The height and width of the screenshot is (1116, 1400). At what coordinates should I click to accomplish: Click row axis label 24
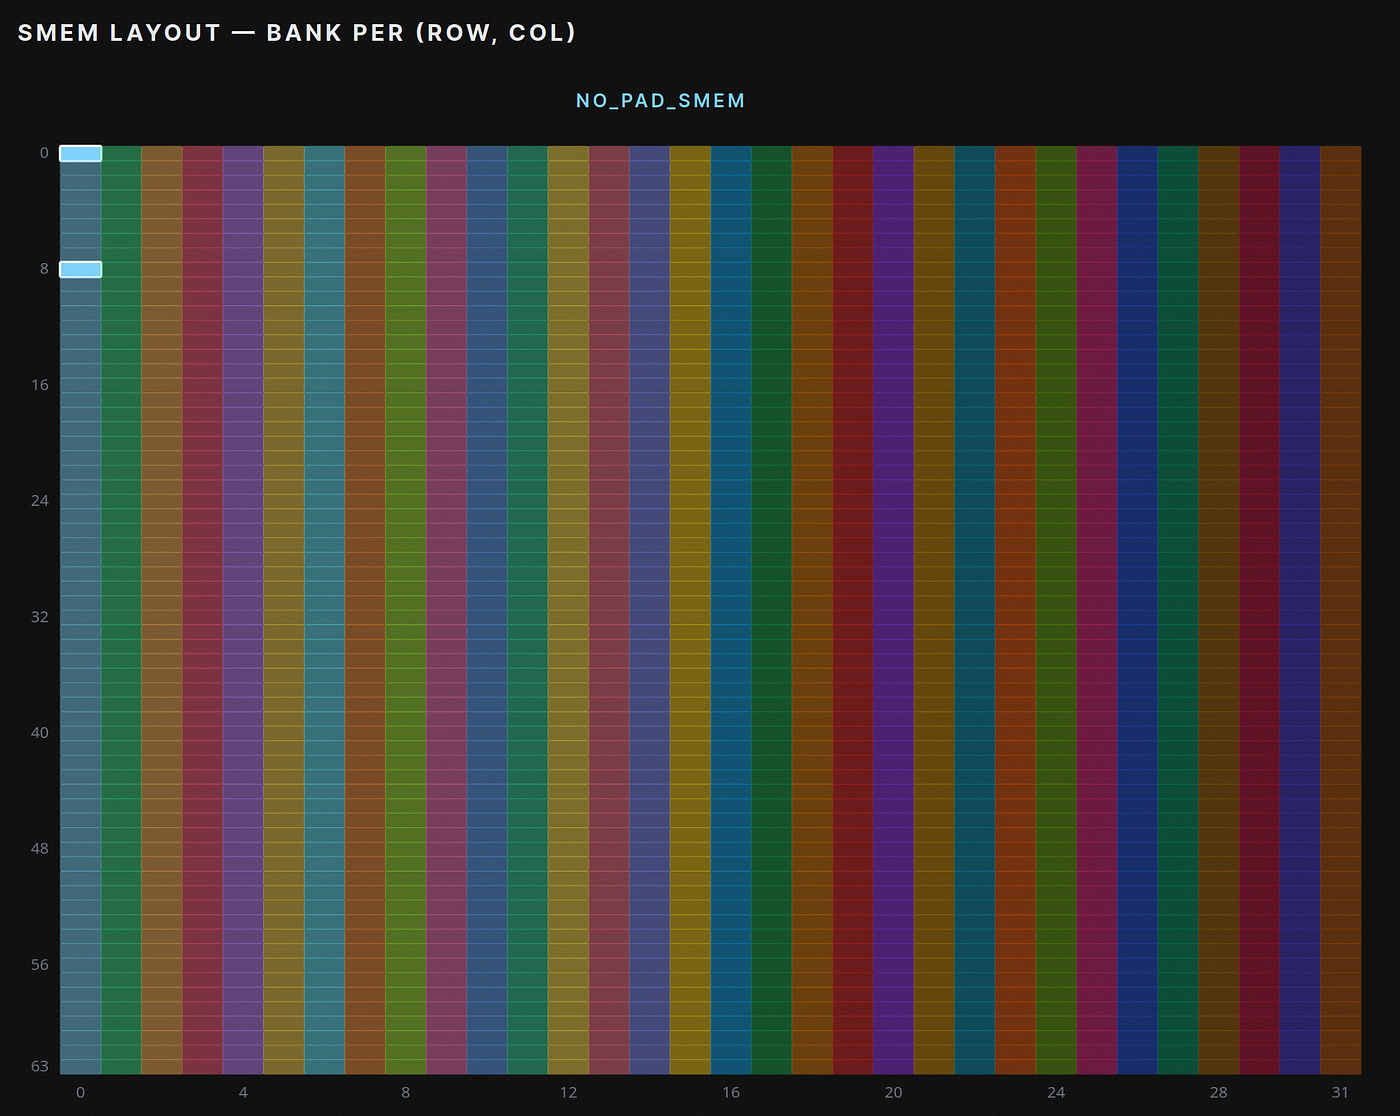coord(40,500)
